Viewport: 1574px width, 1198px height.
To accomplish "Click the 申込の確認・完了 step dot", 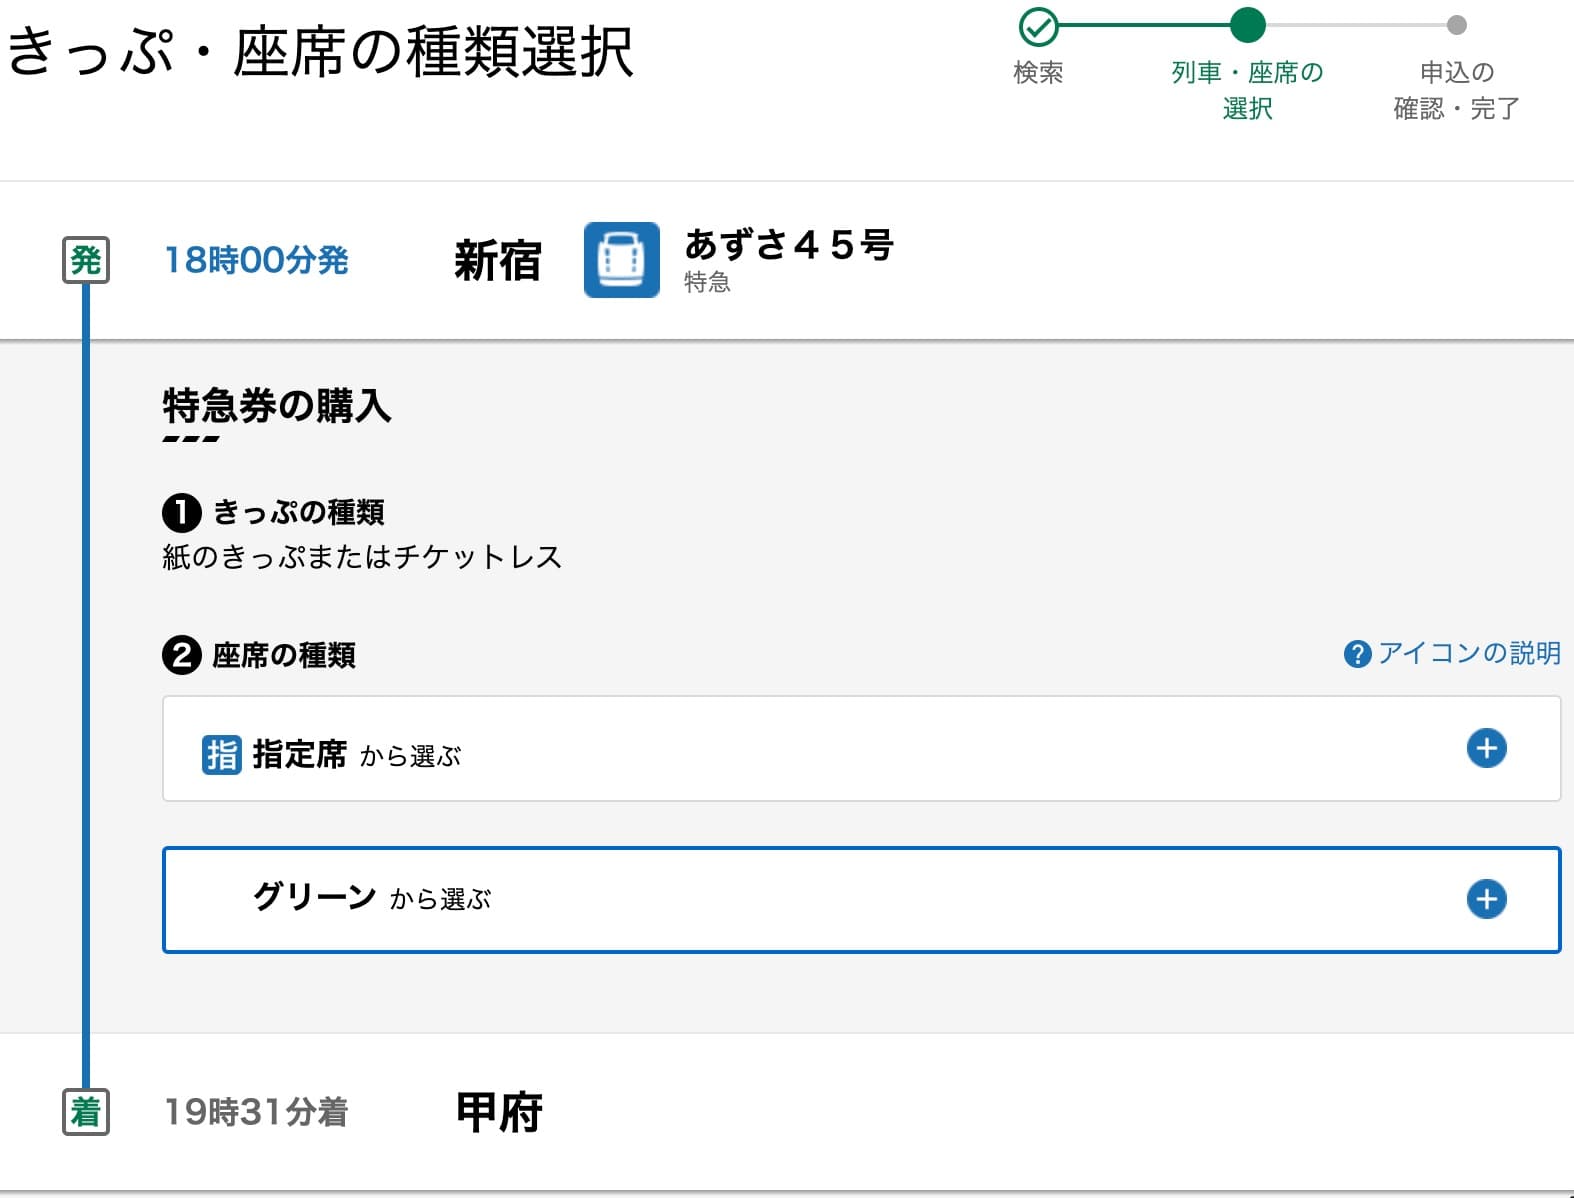I will (x=1457, y=25).
